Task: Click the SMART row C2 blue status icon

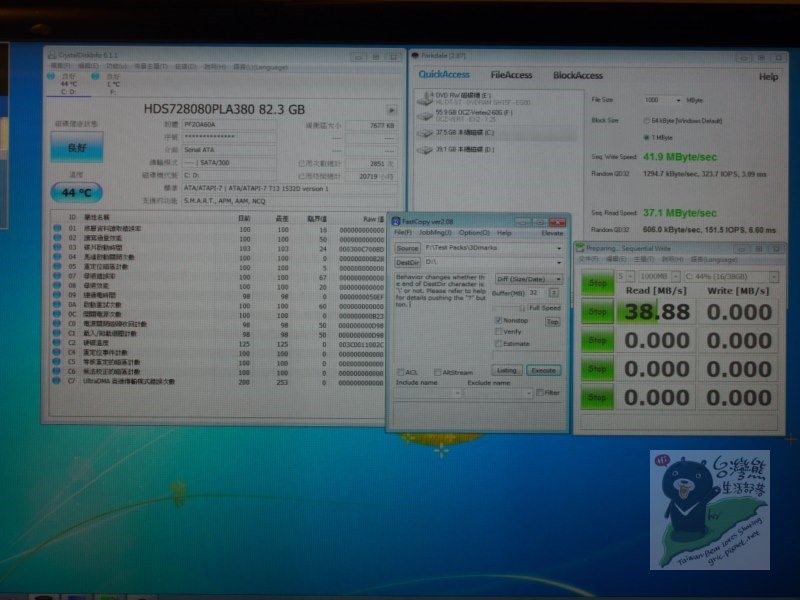Action: (x=57, y=343)
